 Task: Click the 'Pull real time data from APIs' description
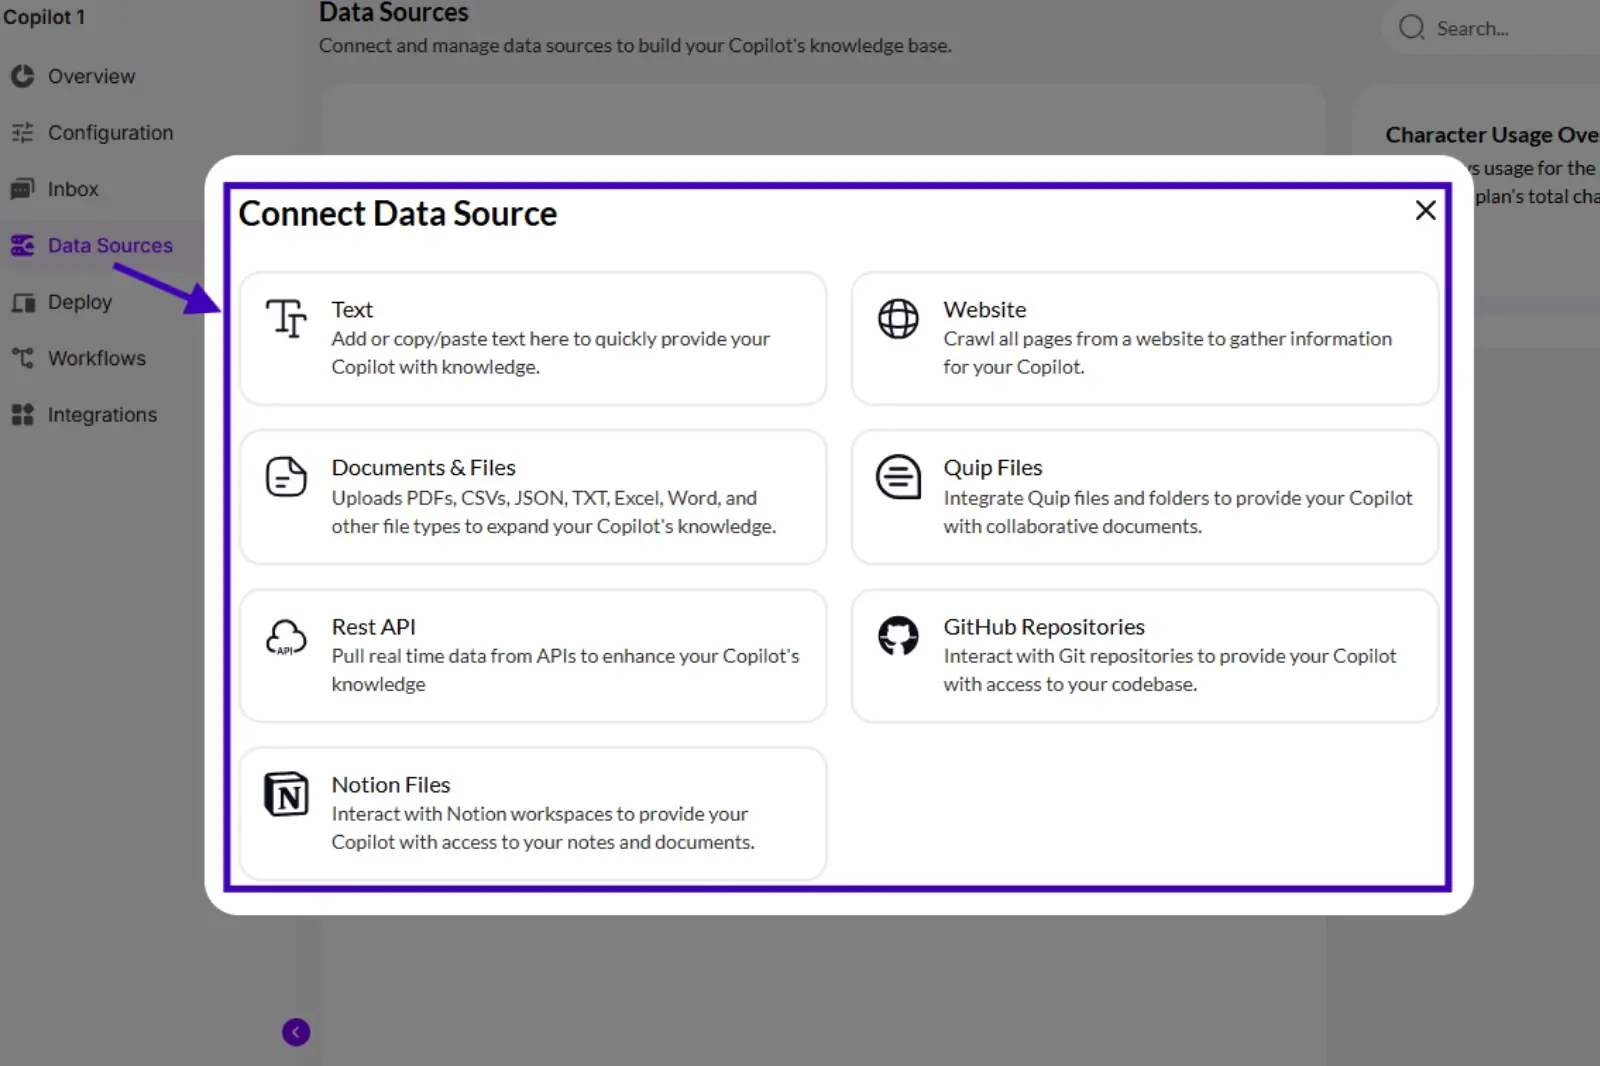coord(565,670)
